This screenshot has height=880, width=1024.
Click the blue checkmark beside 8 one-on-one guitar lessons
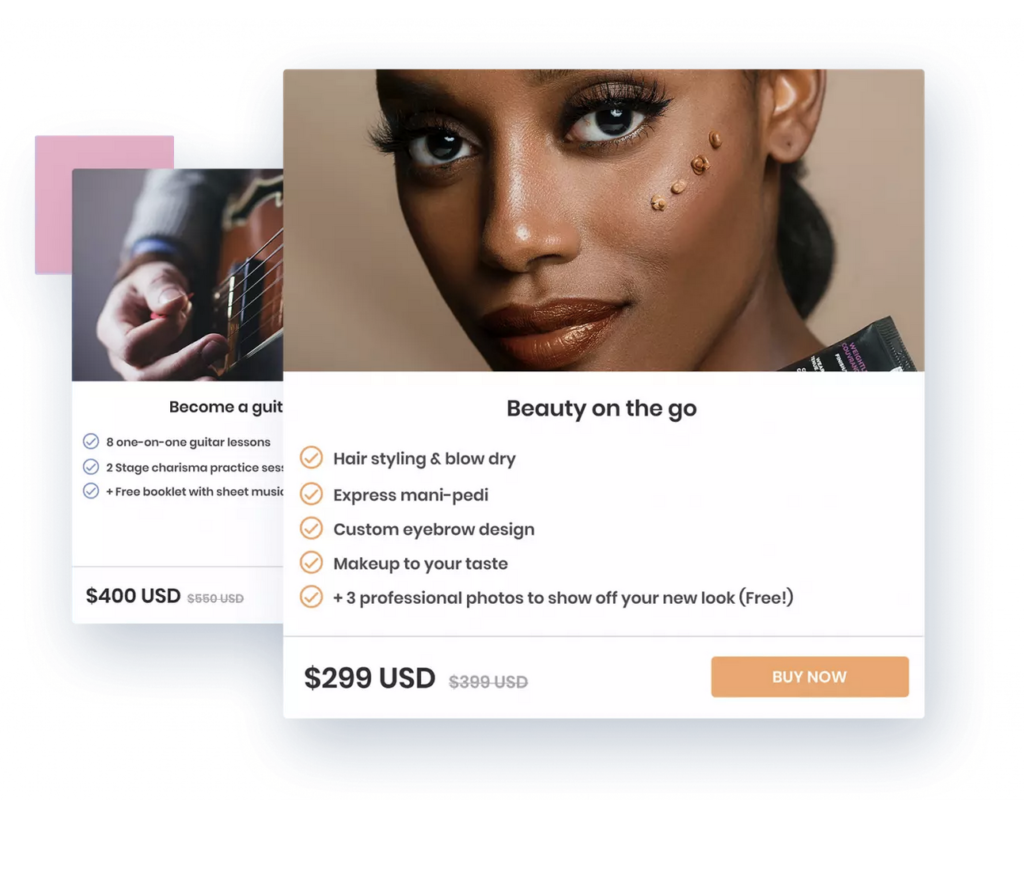pyautogui.click(x=91, y=441)
